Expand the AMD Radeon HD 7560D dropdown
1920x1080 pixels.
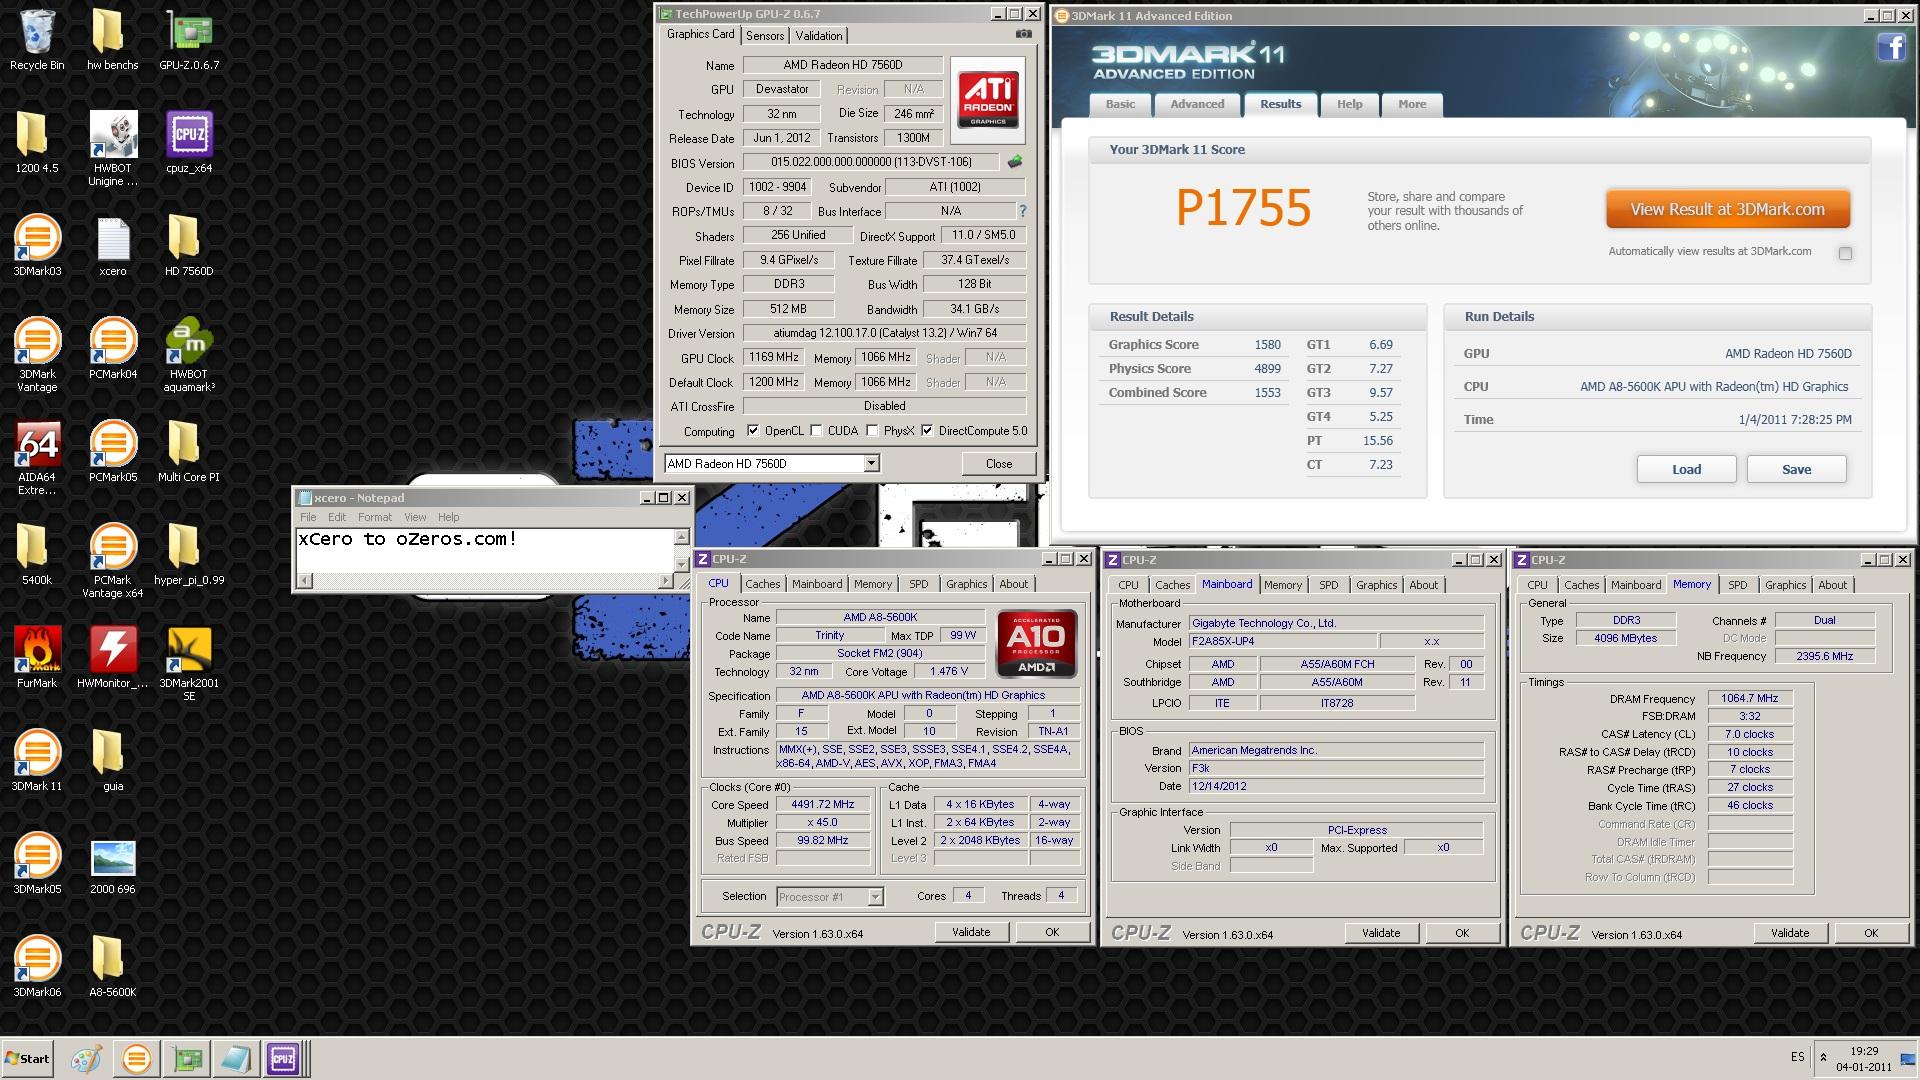coord(872,464)
